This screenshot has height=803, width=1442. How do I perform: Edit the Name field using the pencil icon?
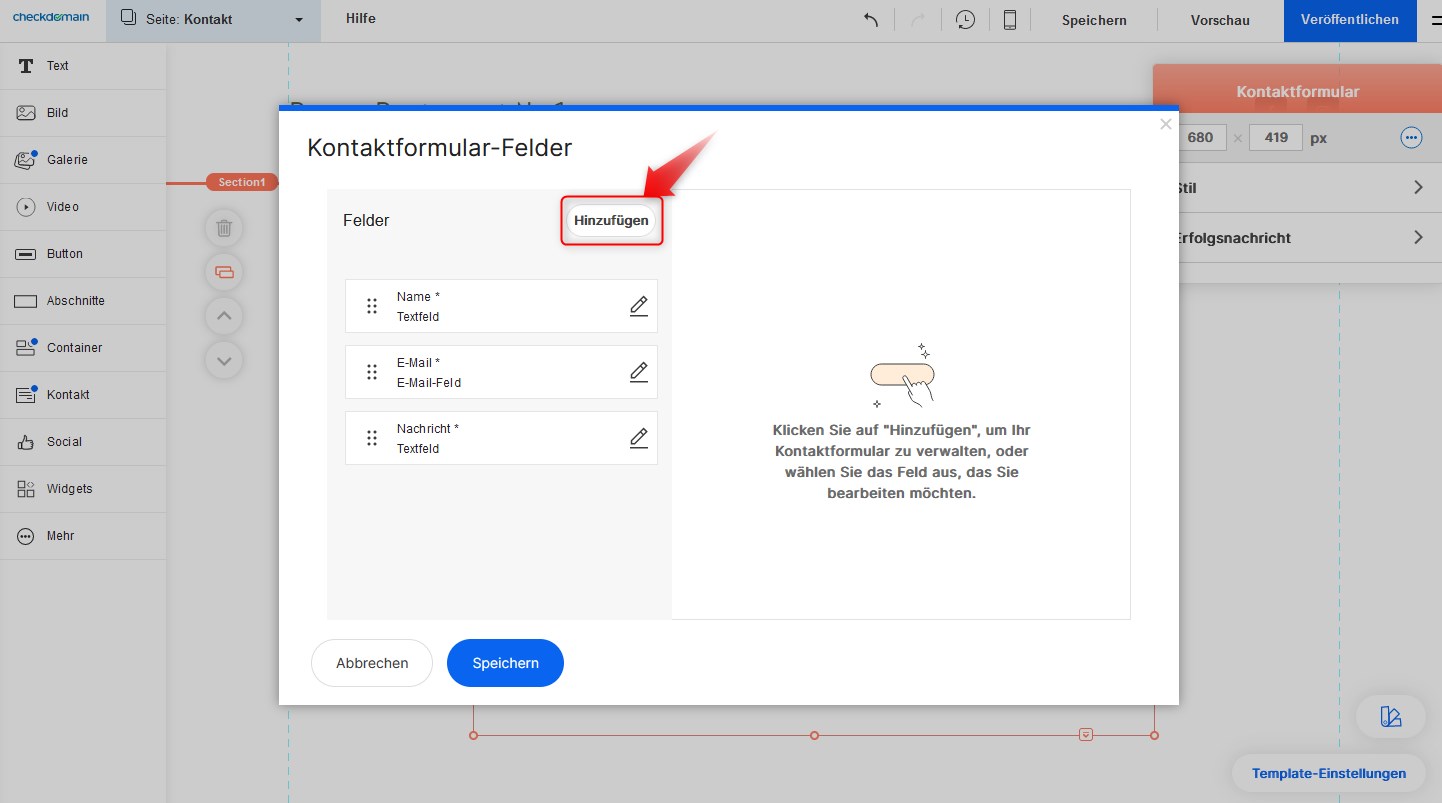pos(638,306)
